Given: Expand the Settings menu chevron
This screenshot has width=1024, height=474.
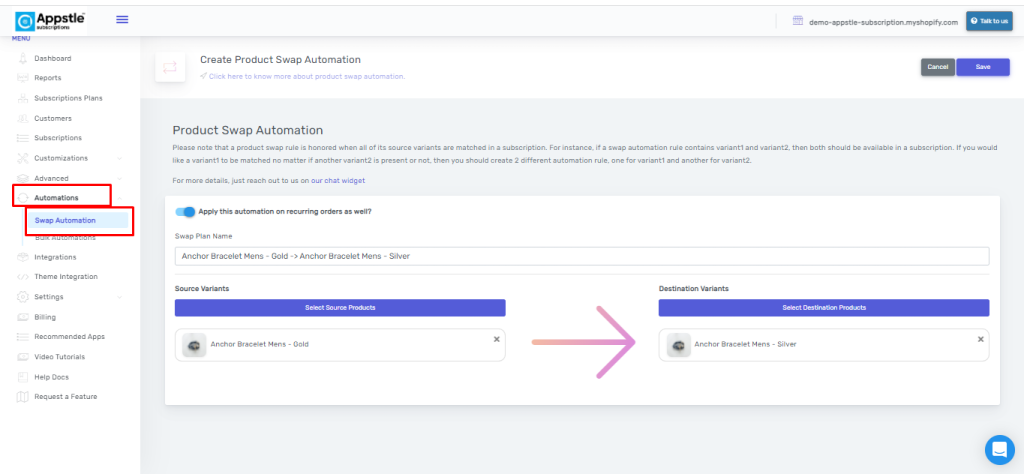Looking at the screenshot, I should point(120,297).
